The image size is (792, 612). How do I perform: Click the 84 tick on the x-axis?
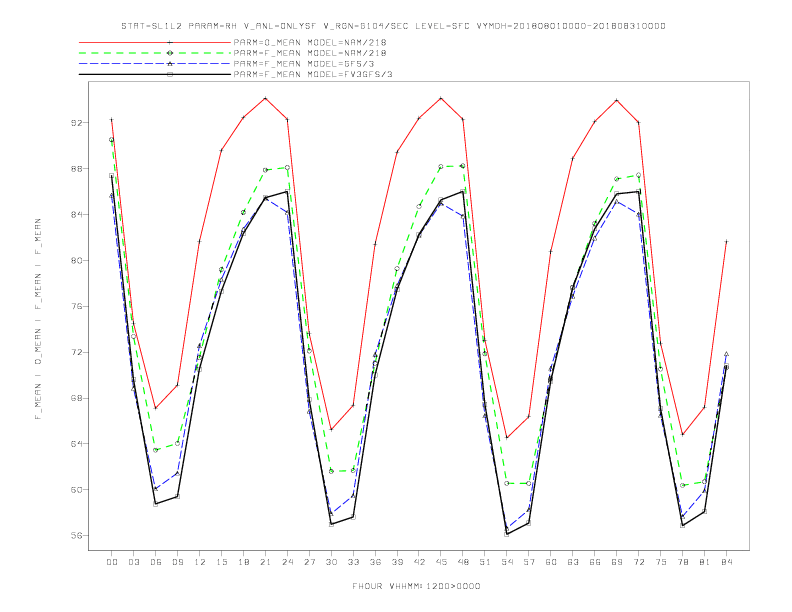pos(727,562)
